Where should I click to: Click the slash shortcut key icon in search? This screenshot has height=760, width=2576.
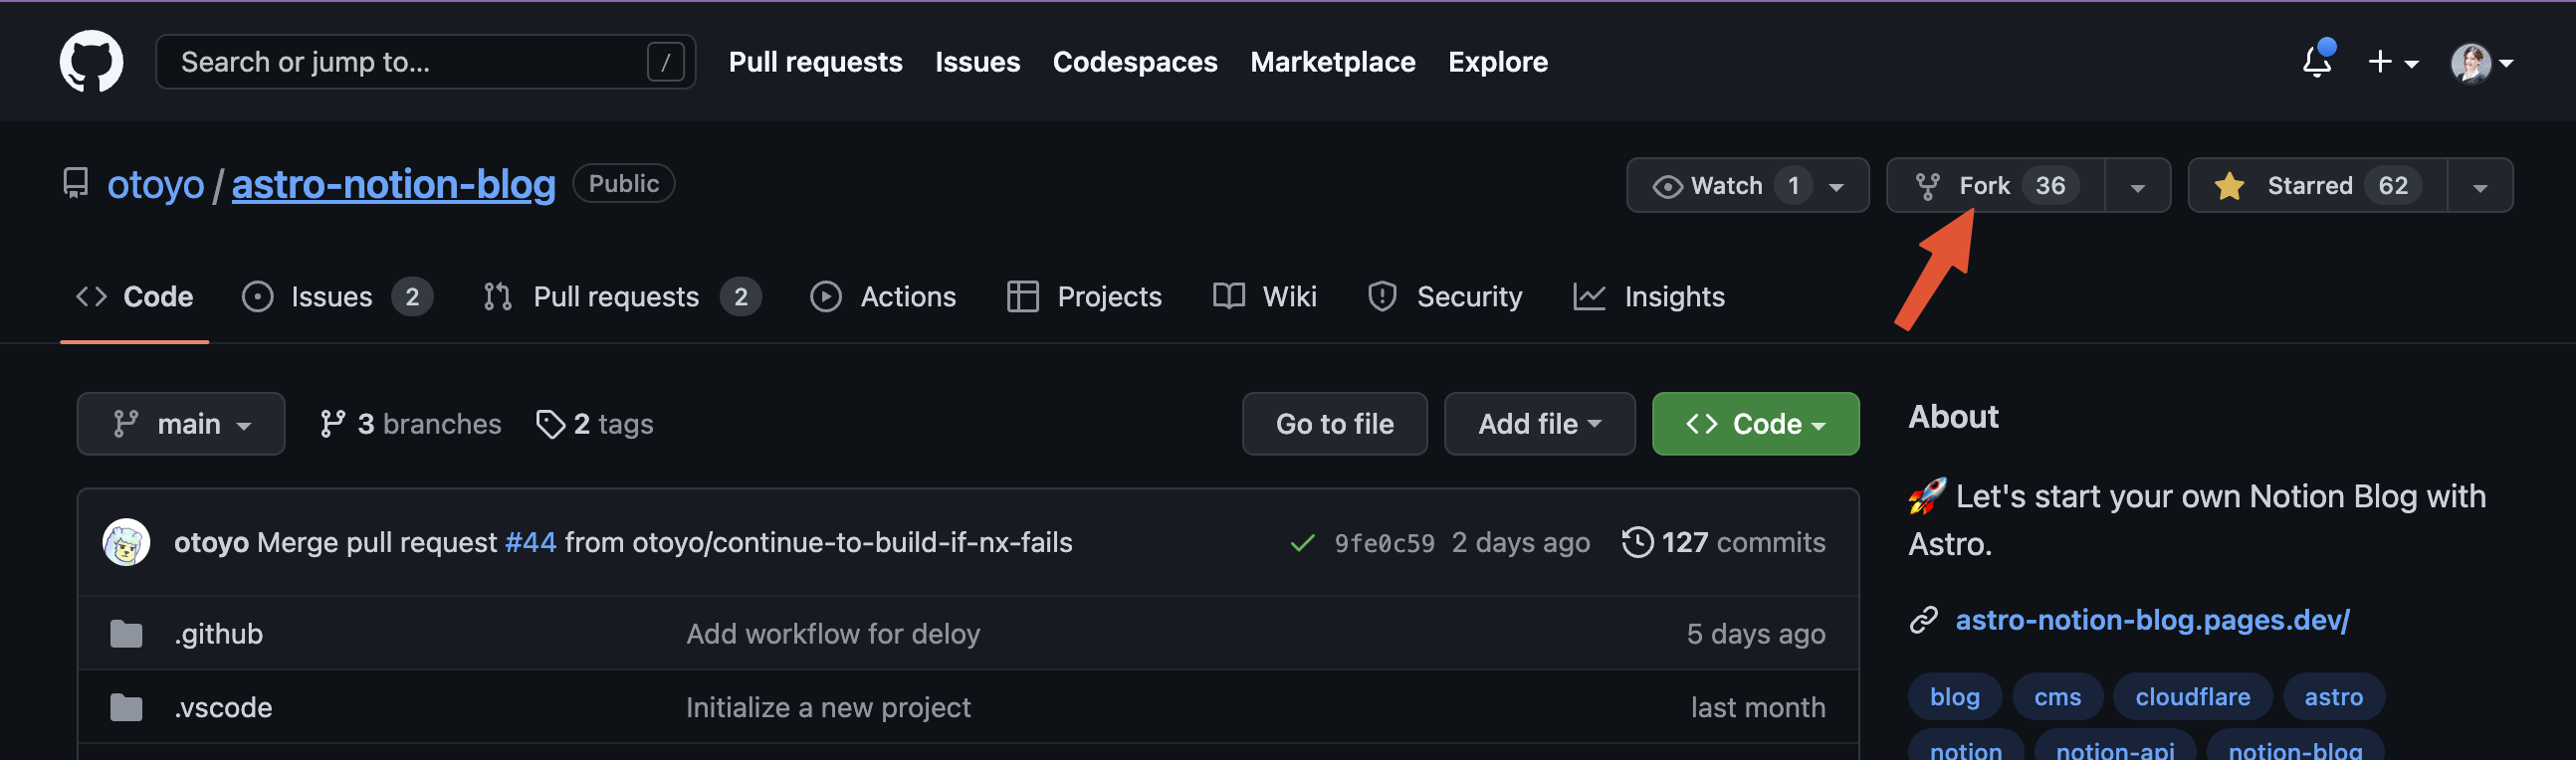pyautogui.click(x=665, y=62)
